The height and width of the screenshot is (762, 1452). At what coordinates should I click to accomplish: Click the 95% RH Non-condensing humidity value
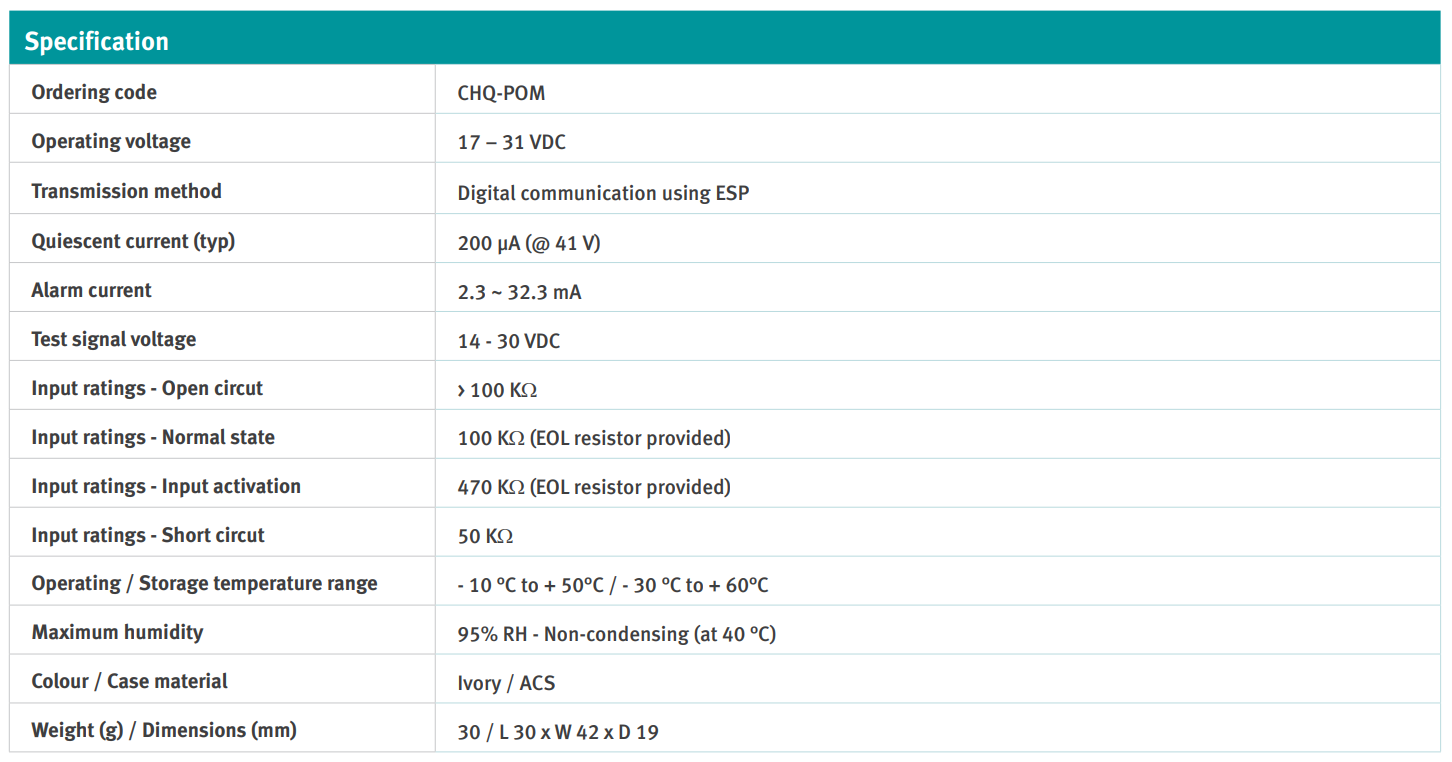pos(616,634)
